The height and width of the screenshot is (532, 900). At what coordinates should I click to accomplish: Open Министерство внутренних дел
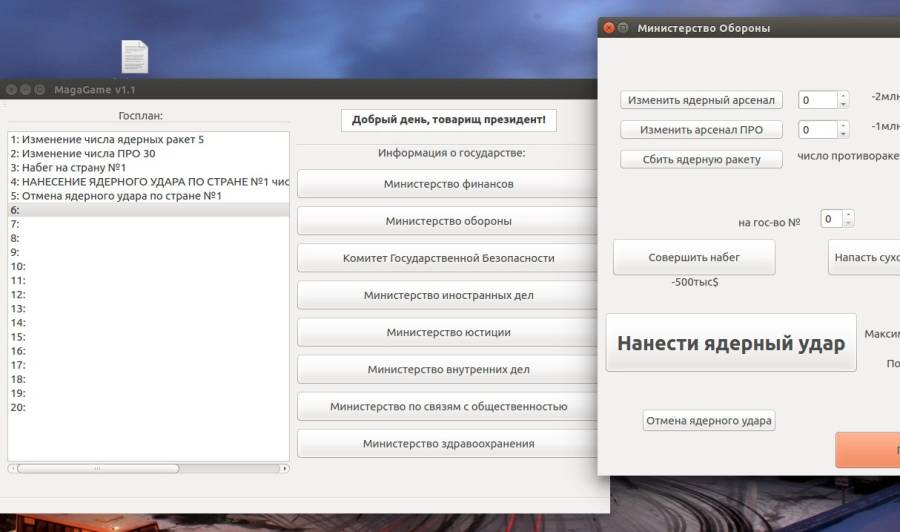click(448, 370)
